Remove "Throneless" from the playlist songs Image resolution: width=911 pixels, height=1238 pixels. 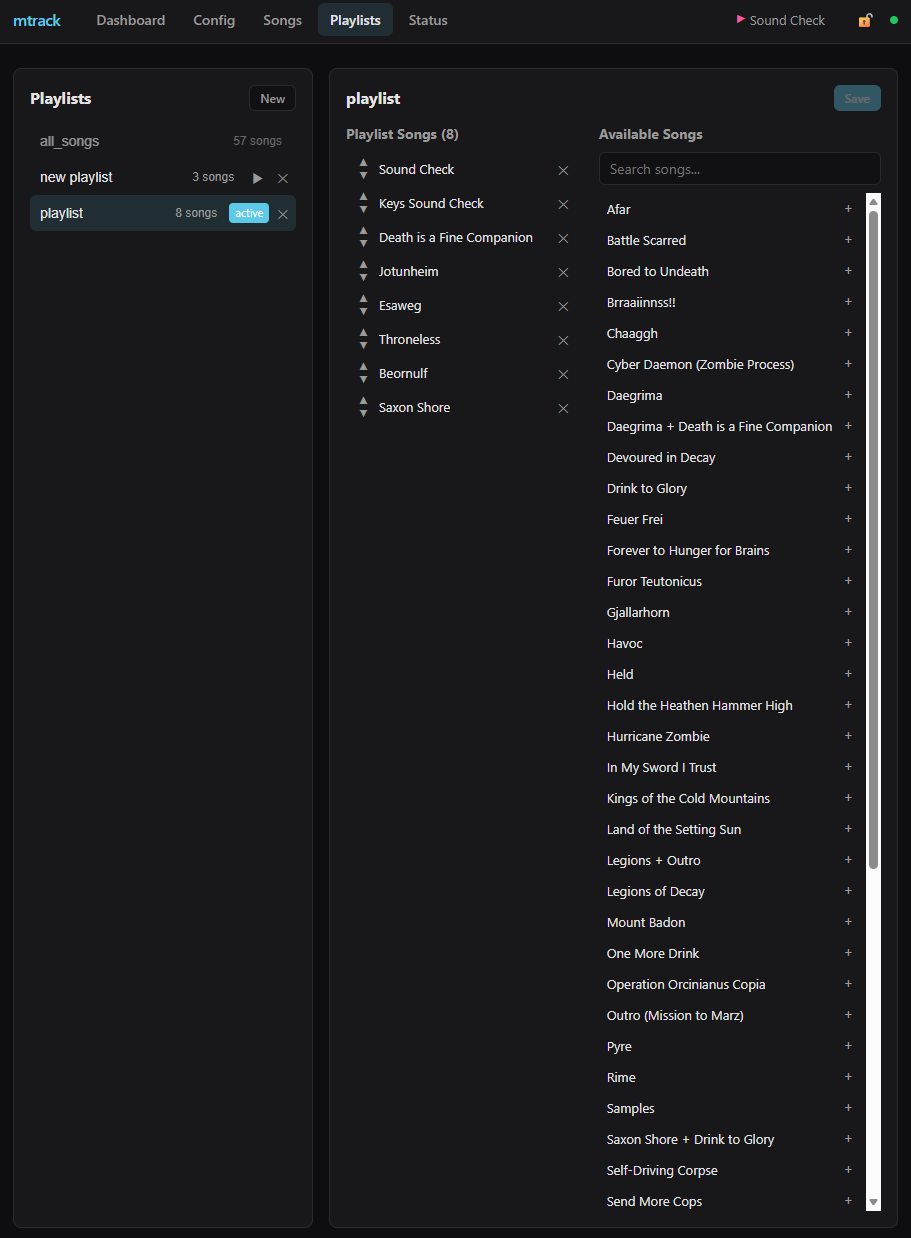click(x=563, y=340)
